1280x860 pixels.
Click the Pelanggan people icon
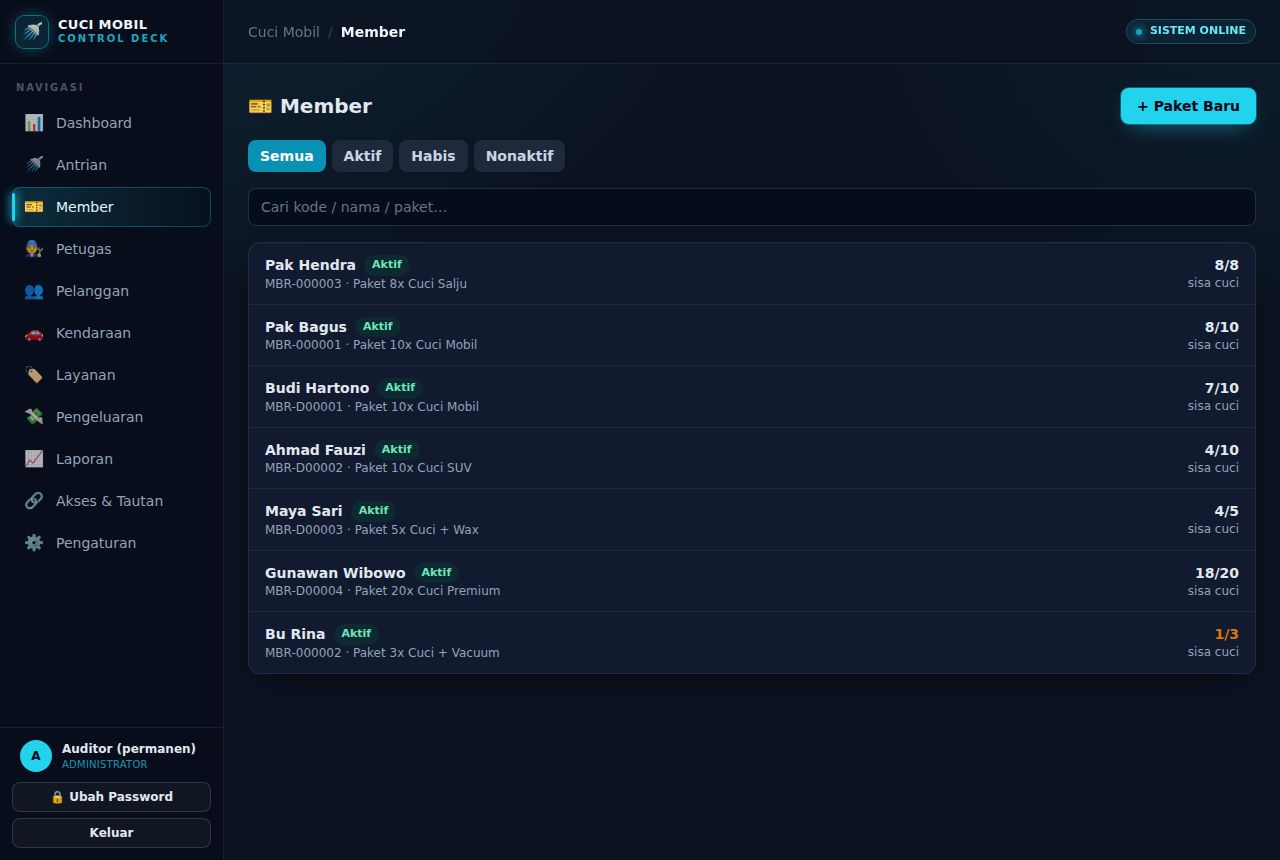pos(34,291)
